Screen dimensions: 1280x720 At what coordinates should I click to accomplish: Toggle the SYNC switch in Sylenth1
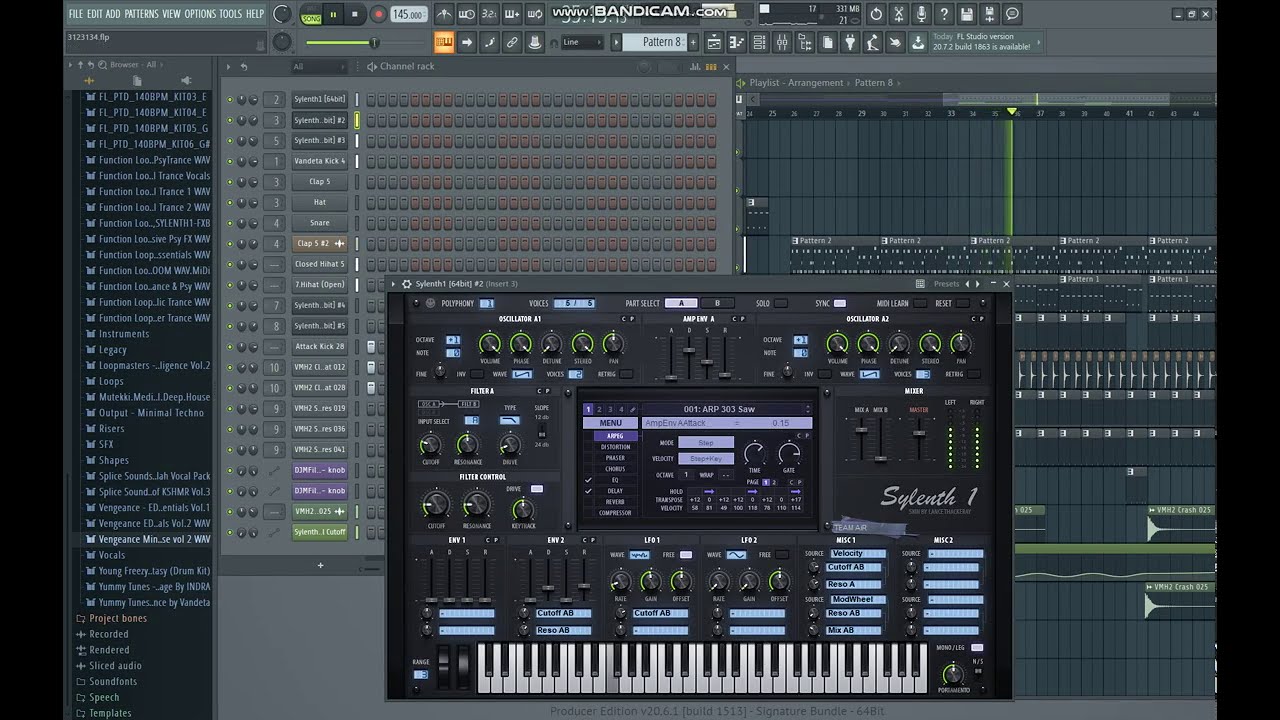coord(839,303)
